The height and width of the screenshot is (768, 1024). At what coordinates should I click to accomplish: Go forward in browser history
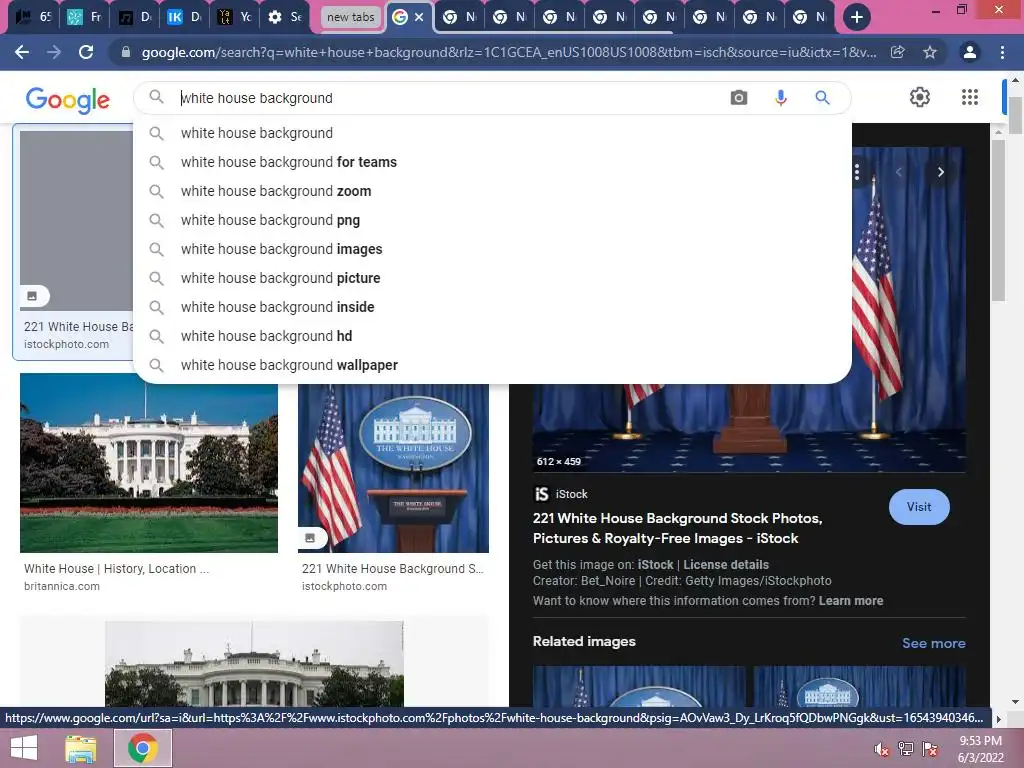[x=54, y=52]
